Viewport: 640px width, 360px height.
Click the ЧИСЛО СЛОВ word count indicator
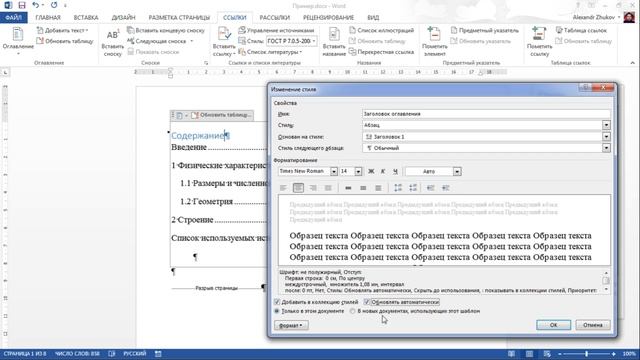pyautogui.click(x=77, y=353)
